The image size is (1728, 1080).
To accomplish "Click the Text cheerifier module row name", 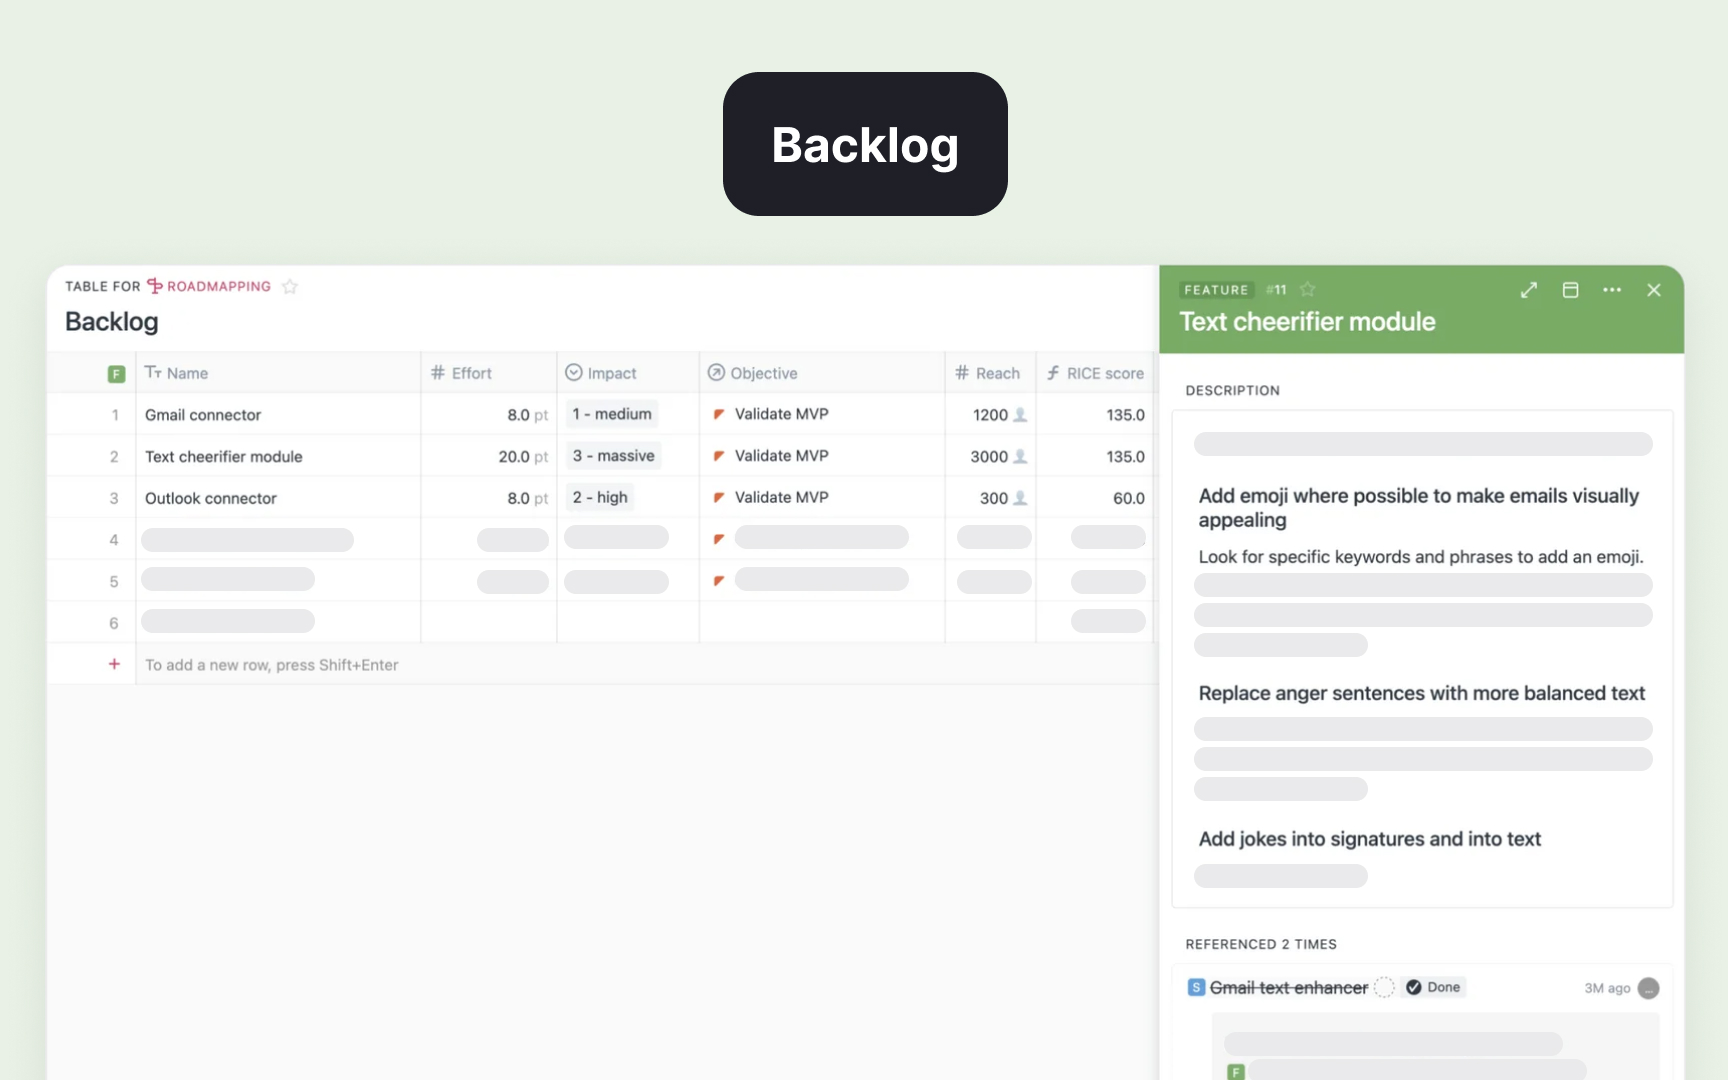I will tap(223, 456).
